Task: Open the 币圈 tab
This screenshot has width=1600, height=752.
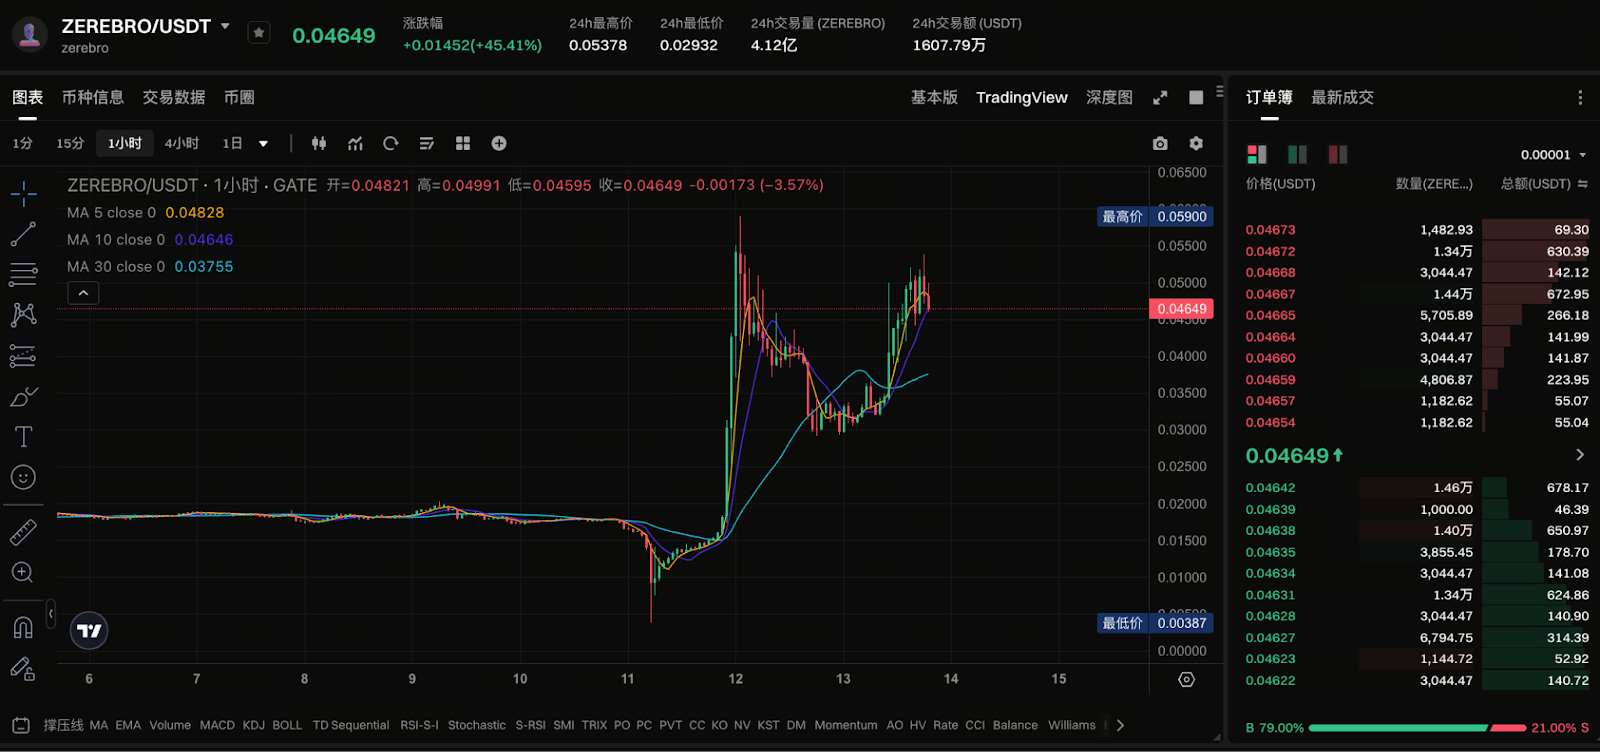Action: click(239, 97)
